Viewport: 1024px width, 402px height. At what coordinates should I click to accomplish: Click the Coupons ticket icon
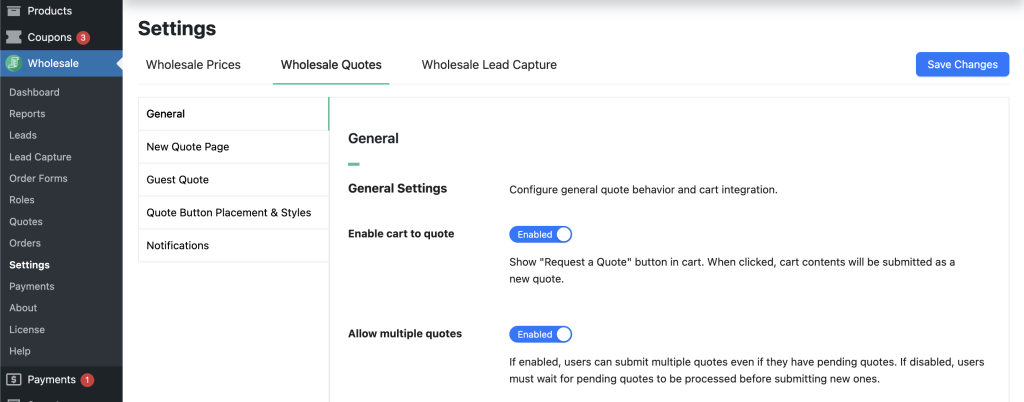pyautogui.click(x=14, y=38)
